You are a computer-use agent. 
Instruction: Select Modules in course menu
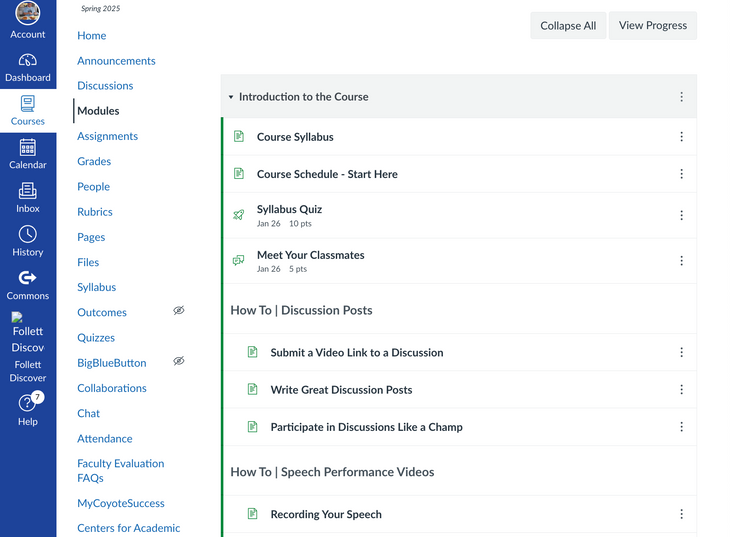pyautogui.click(x=98, y=111)
